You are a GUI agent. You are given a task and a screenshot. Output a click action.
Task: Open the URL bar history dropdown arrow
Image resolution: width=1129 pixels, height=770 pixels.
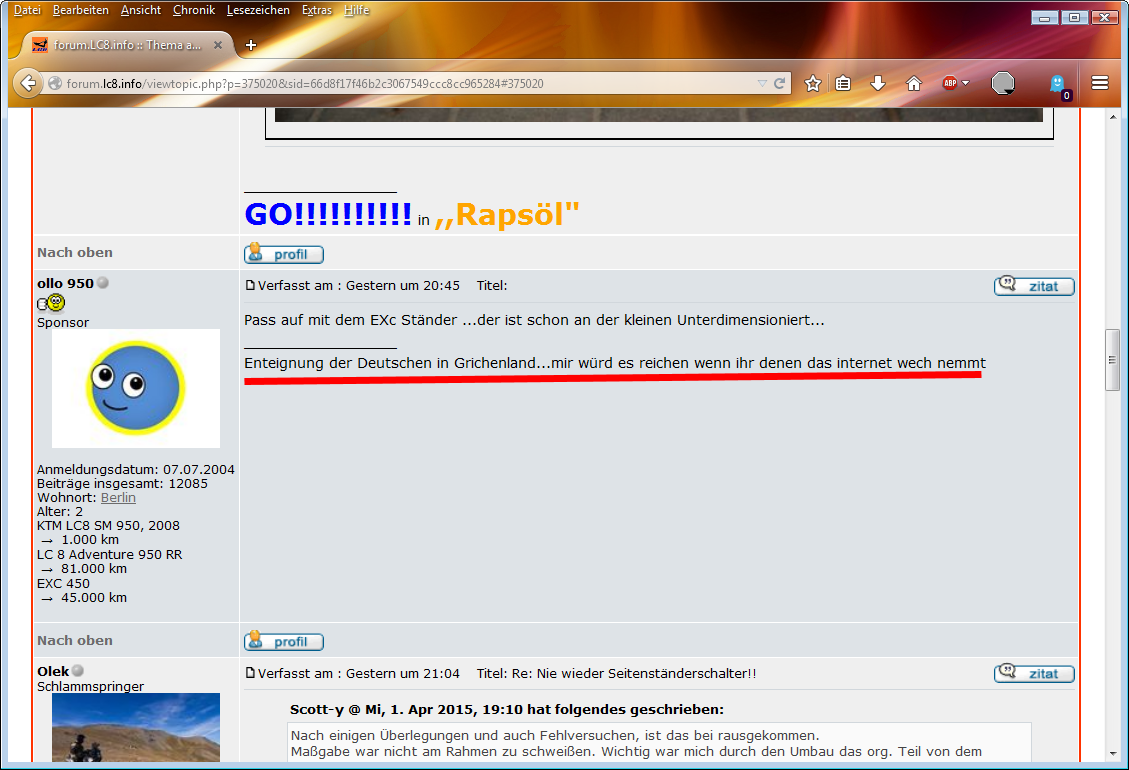pyautogui.click(x=762, y=83)
